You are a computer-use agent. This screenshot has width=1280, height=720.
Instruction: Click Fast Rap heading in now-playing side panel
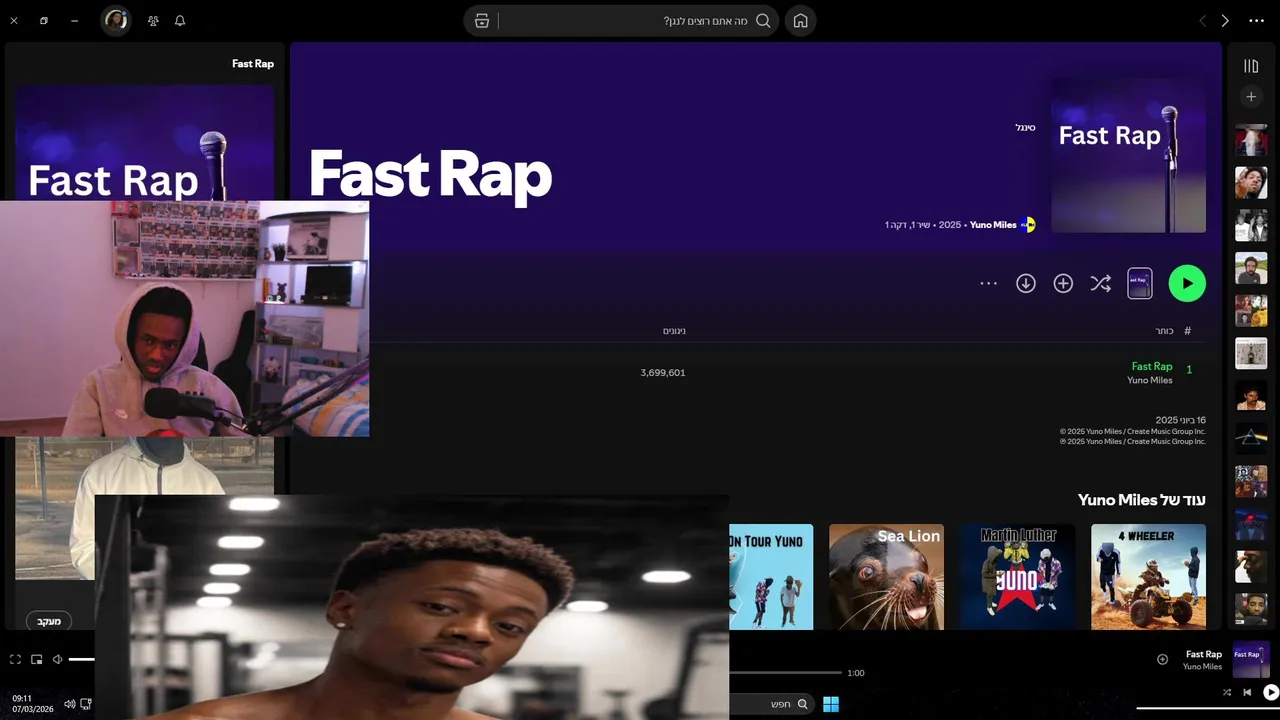pyautogui.click(x=253, y=64)
